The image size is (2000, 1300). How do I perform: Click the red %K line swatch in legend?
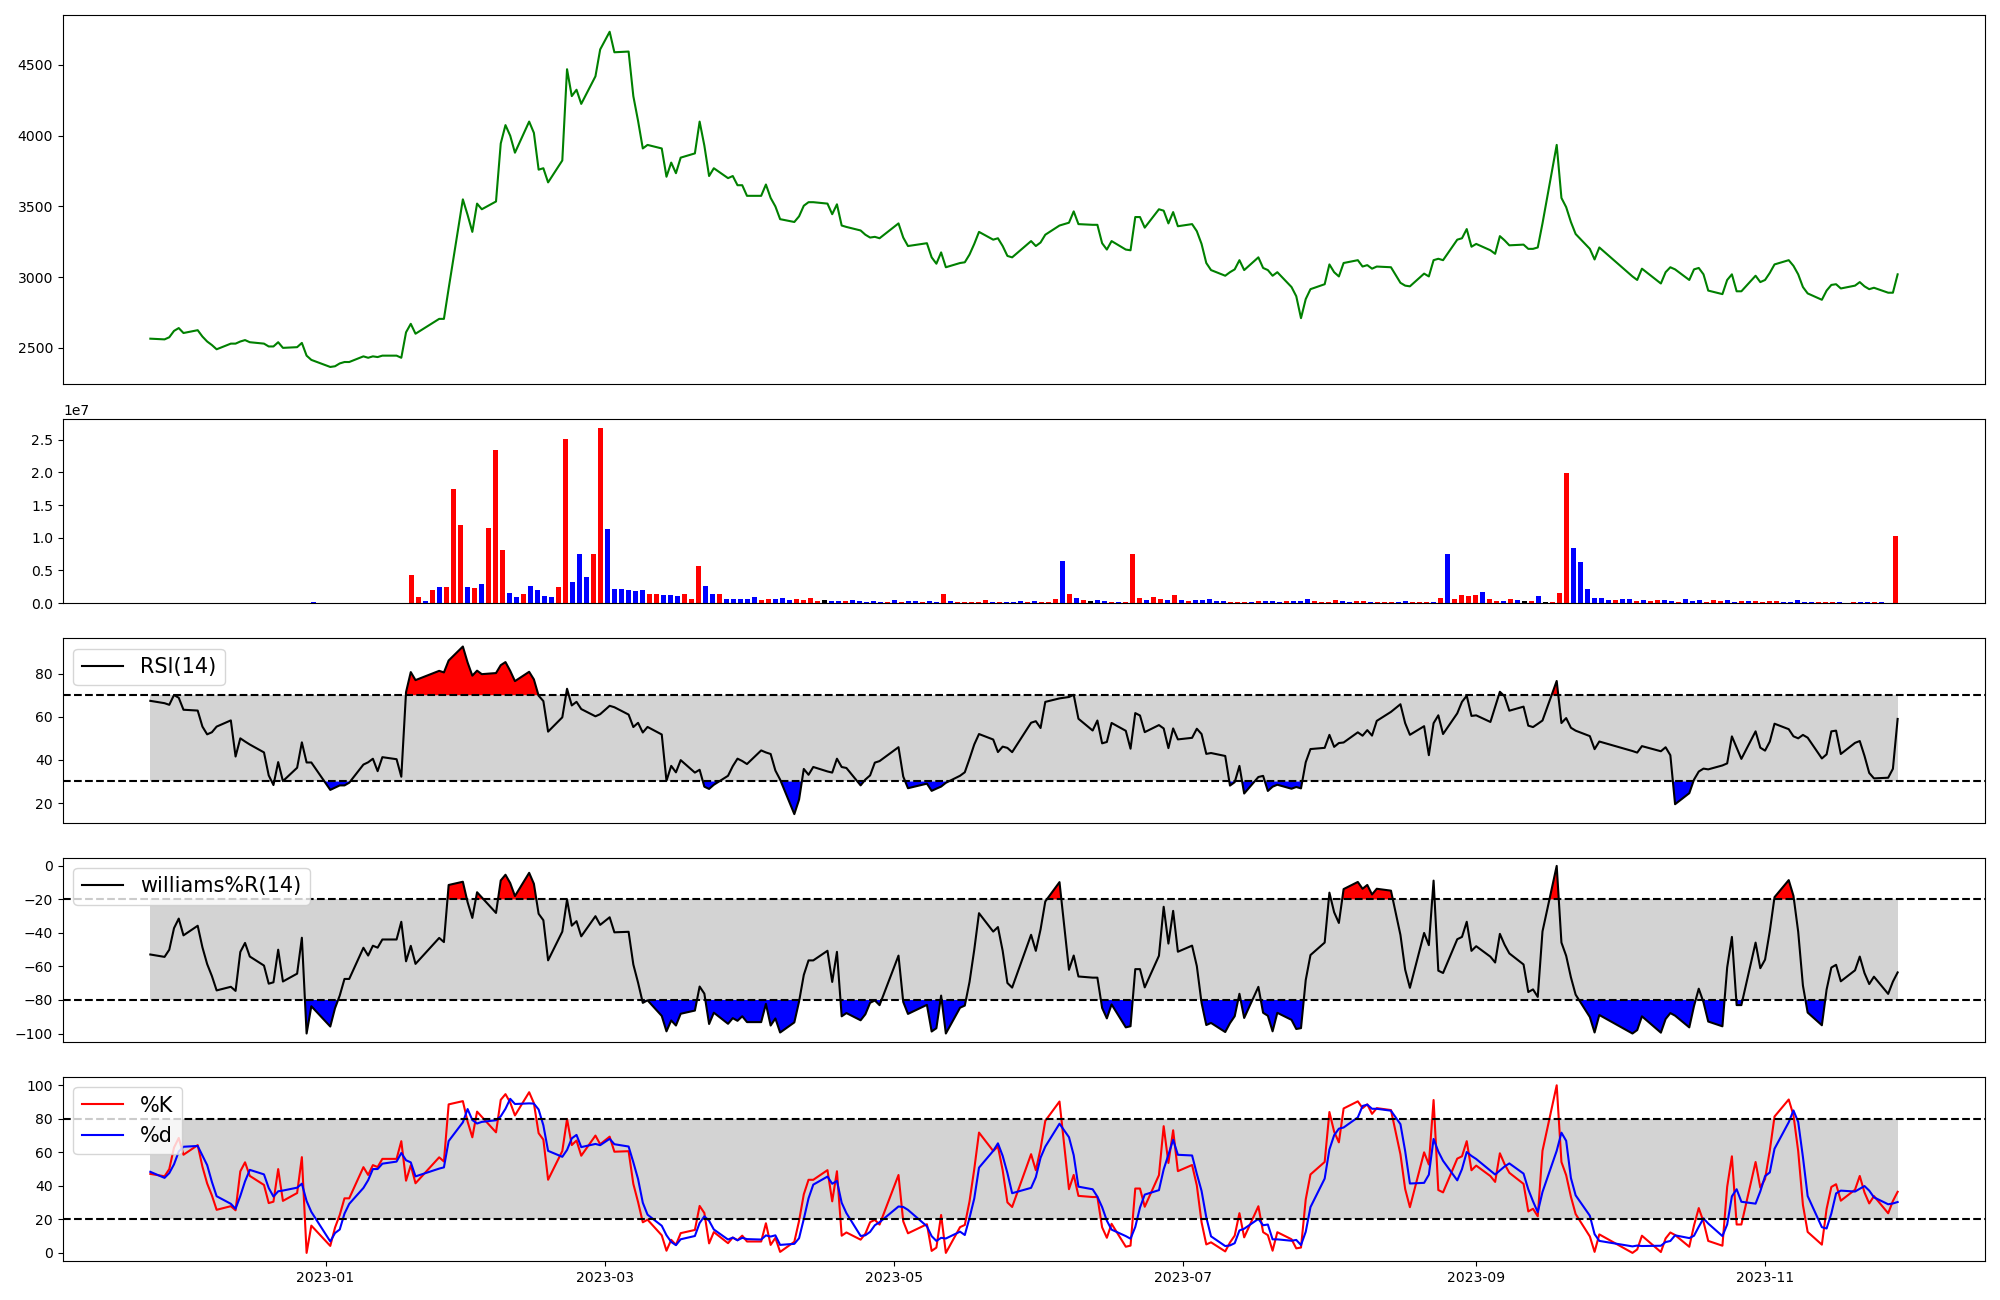103,1105
